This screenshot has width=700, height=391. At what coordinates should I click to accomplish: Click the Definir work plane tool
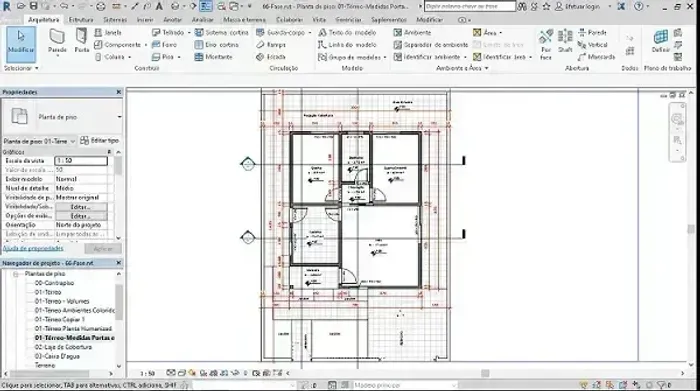click(661, 41)
